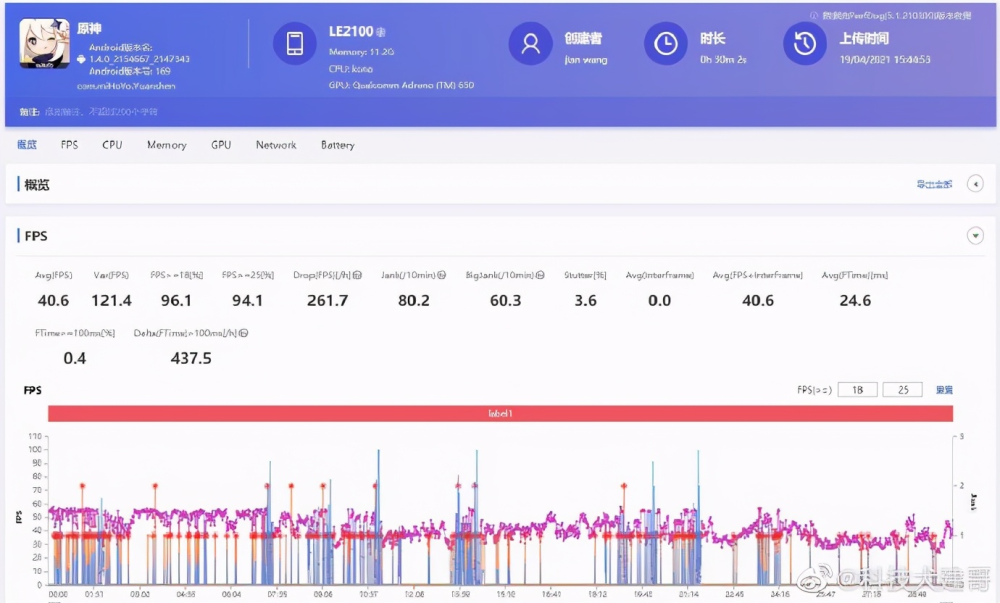Click the BigJank value 60.3
The height and width of the screenshot is (603, 1000).
pos(506,300)
